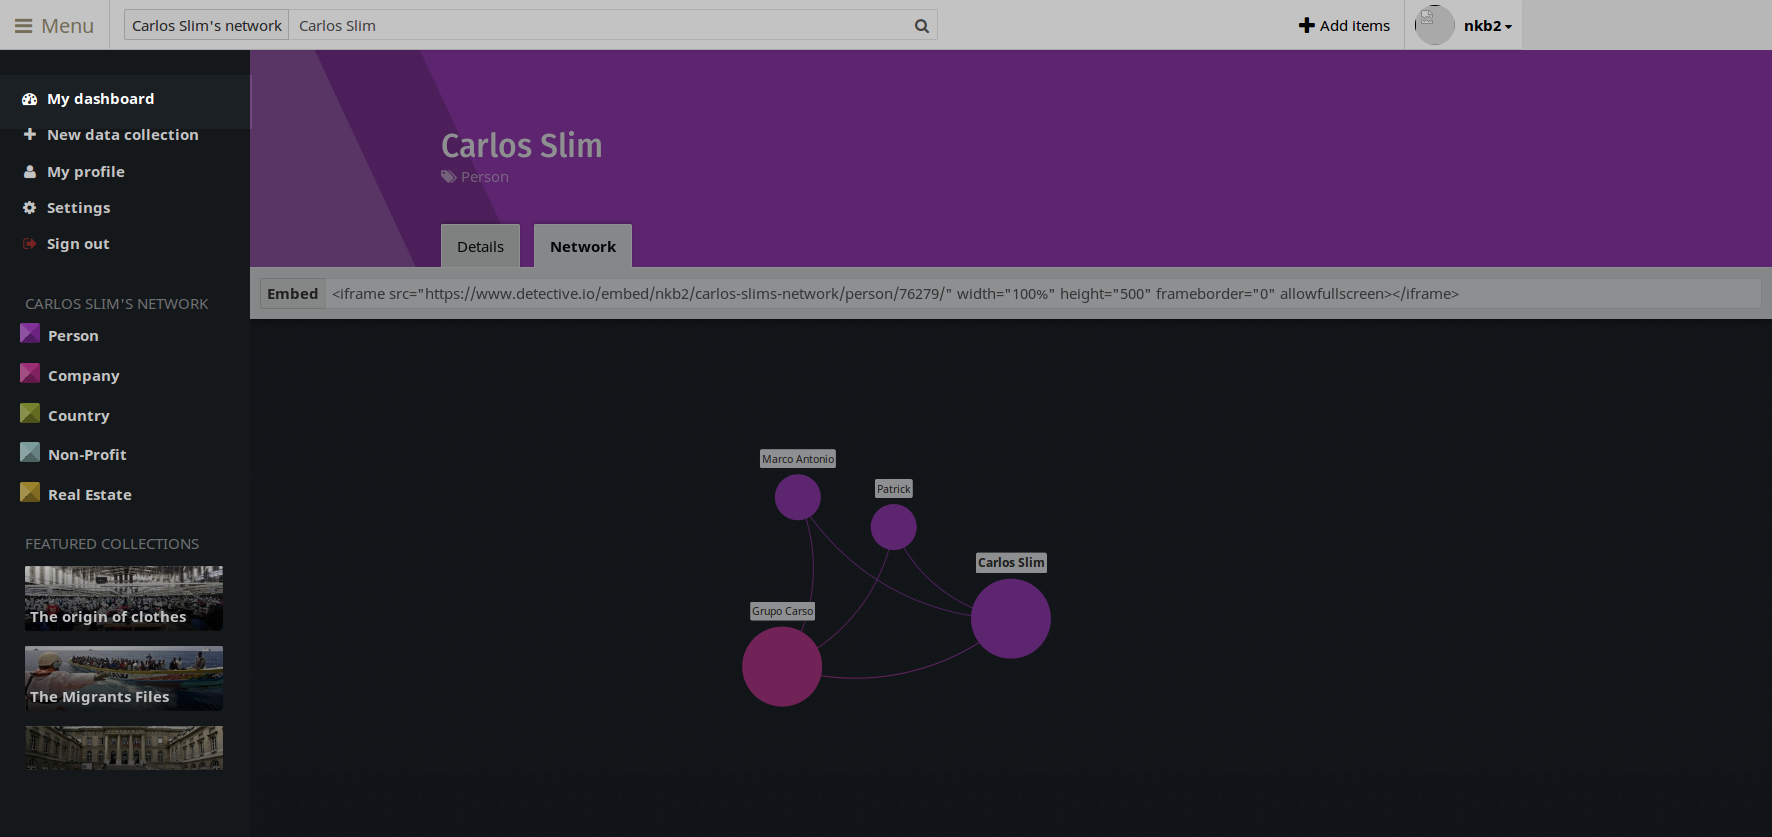Click Sign out
Image resolution: width=1772 pixels, height=837 pixels.
pyautogui.click(x=78, y=244)
